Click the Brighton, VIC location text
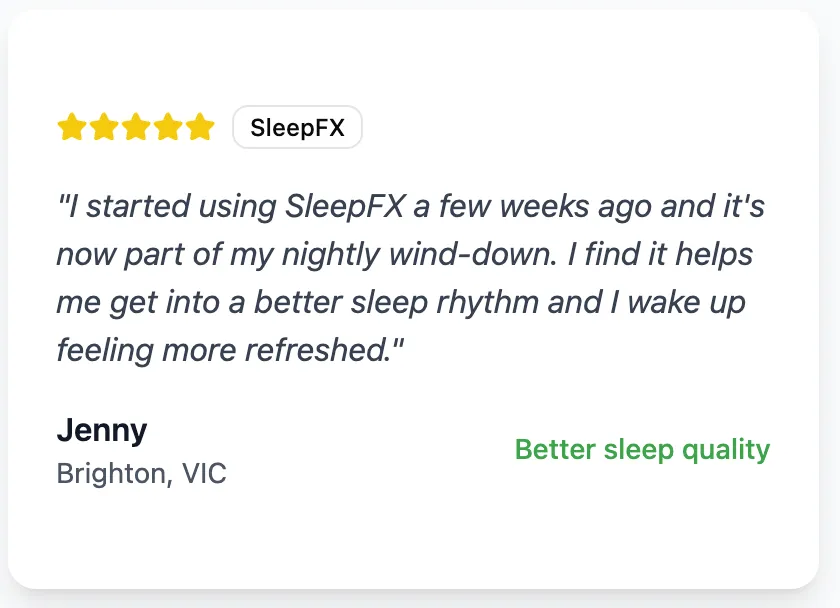 coord(141,473)
